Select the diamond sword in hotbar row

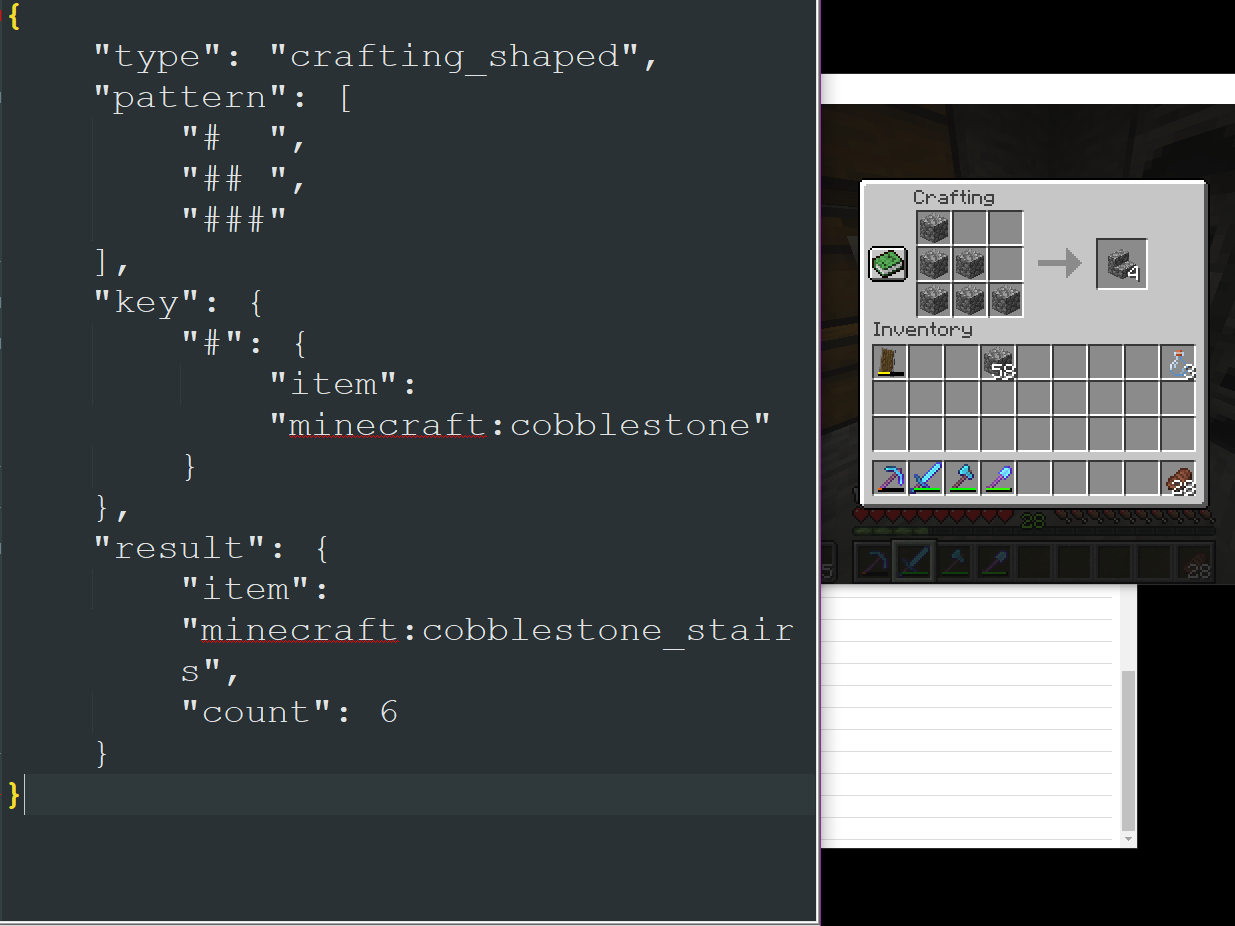pyautogui.click(x=925, y=478)
